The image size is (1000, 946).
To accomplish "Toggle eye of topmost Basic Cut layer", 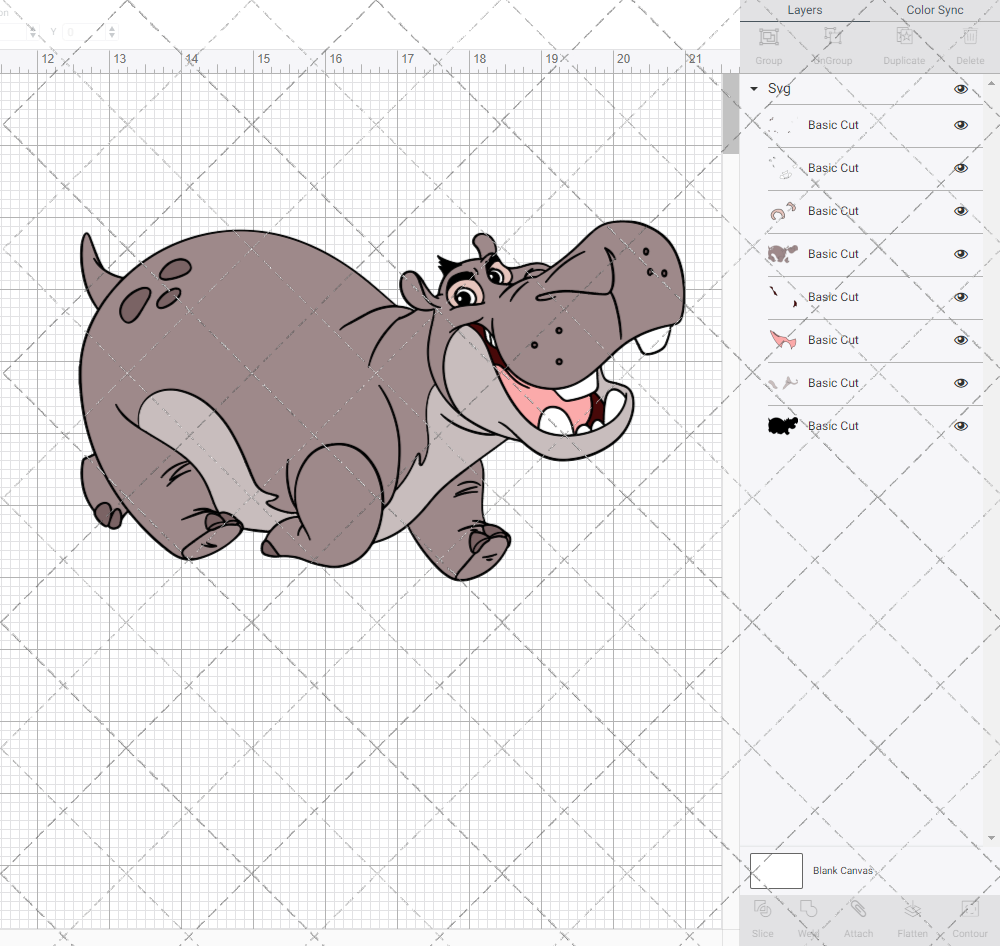I will pyautogui.click(x=960, y=124).
